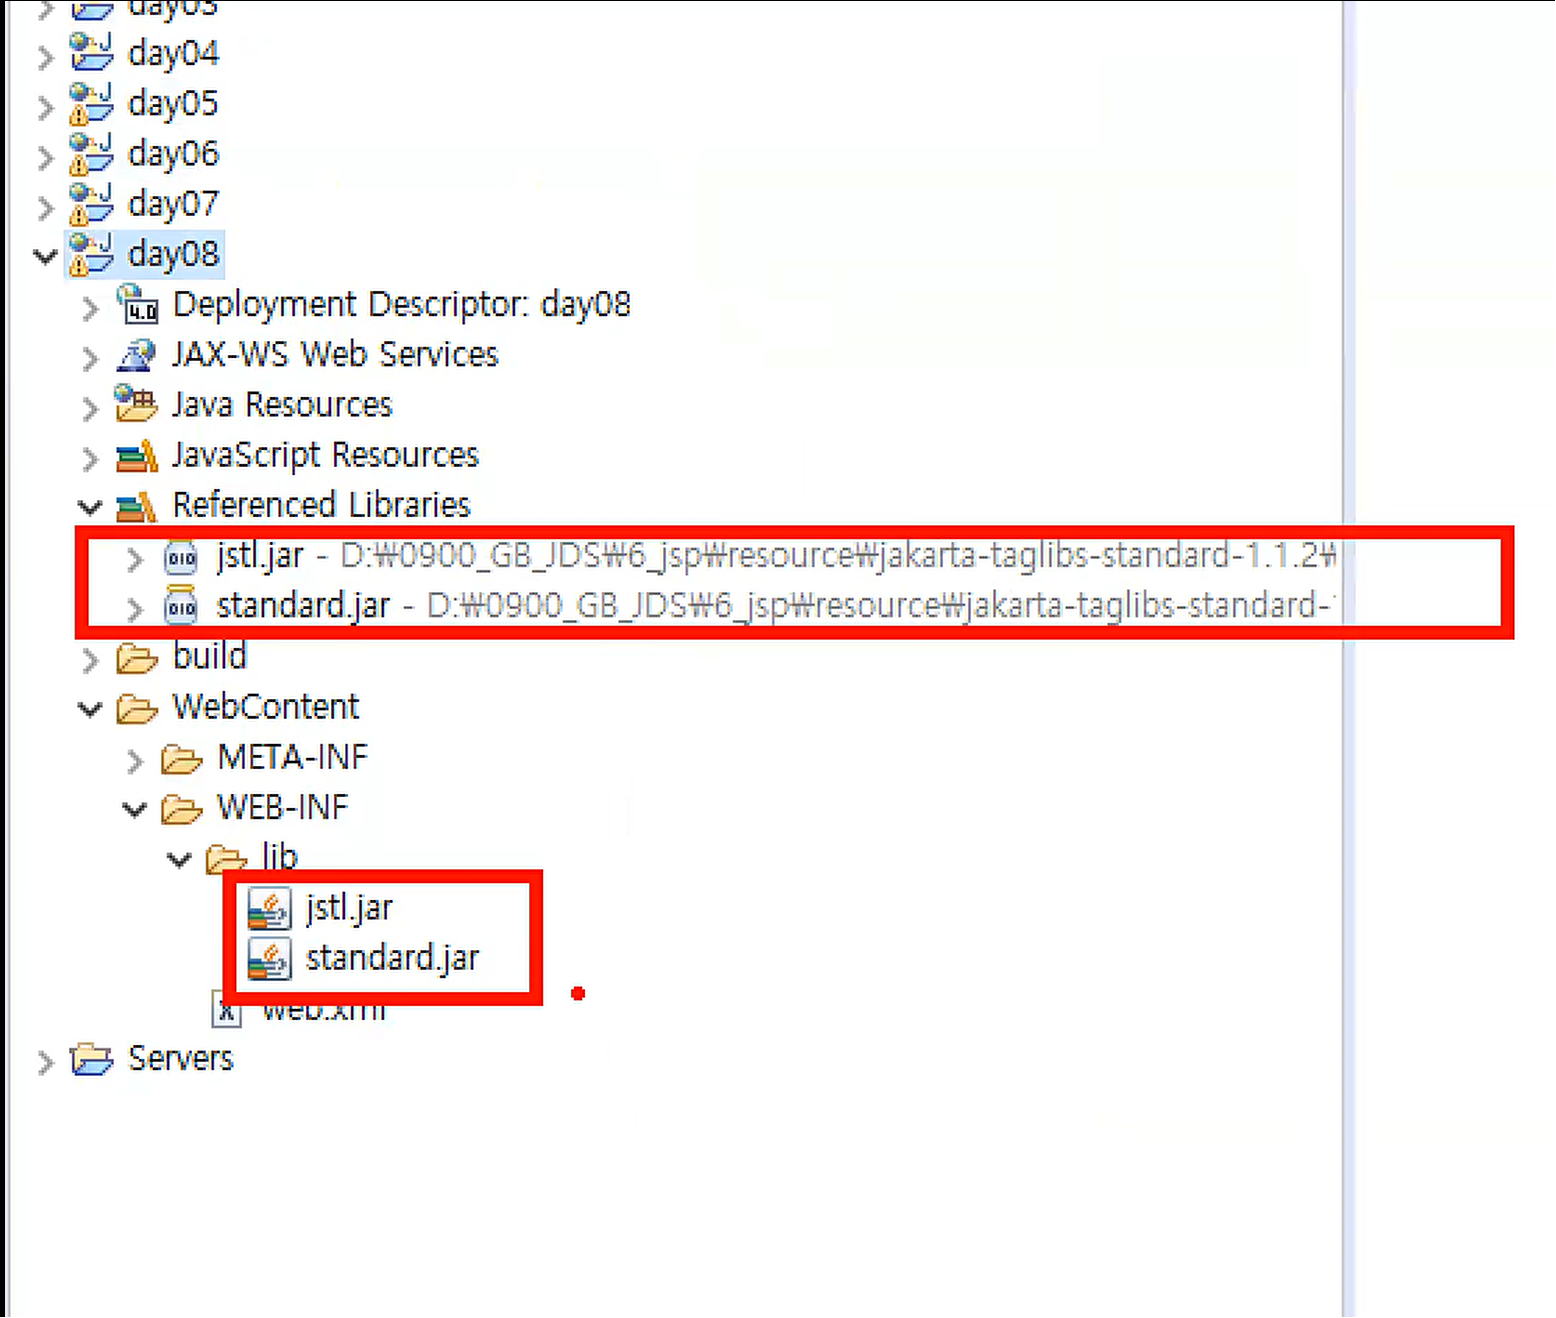
Task: Expand the day04 project
Action: click(x=44, y=55)
